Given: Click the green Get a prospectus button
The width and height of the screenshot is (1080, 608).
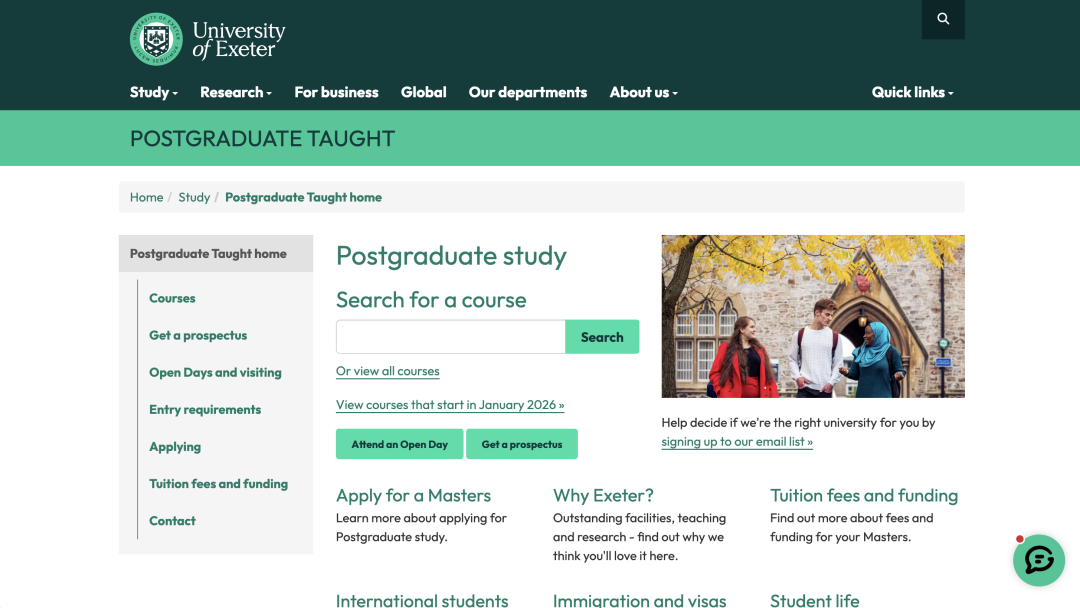Looking at the screenshot, I should 522,444.
